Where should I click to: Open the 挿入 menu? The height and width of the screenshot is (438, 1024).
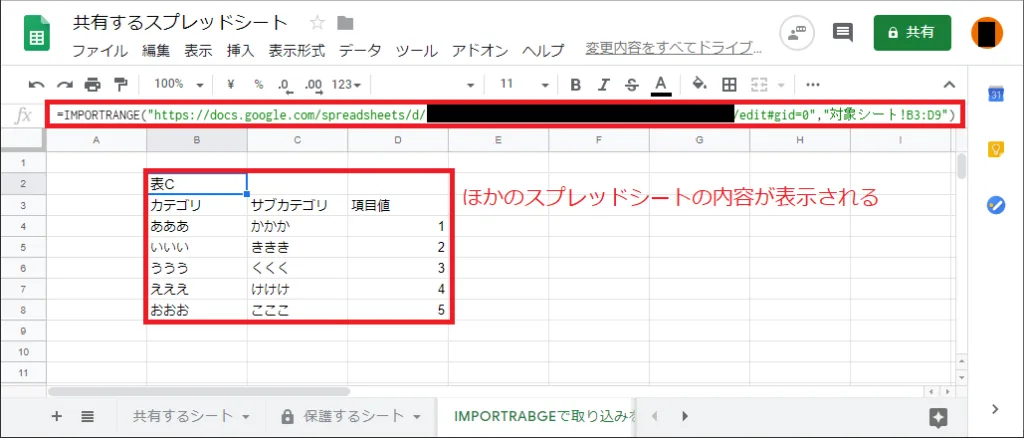tap(240, 50)
